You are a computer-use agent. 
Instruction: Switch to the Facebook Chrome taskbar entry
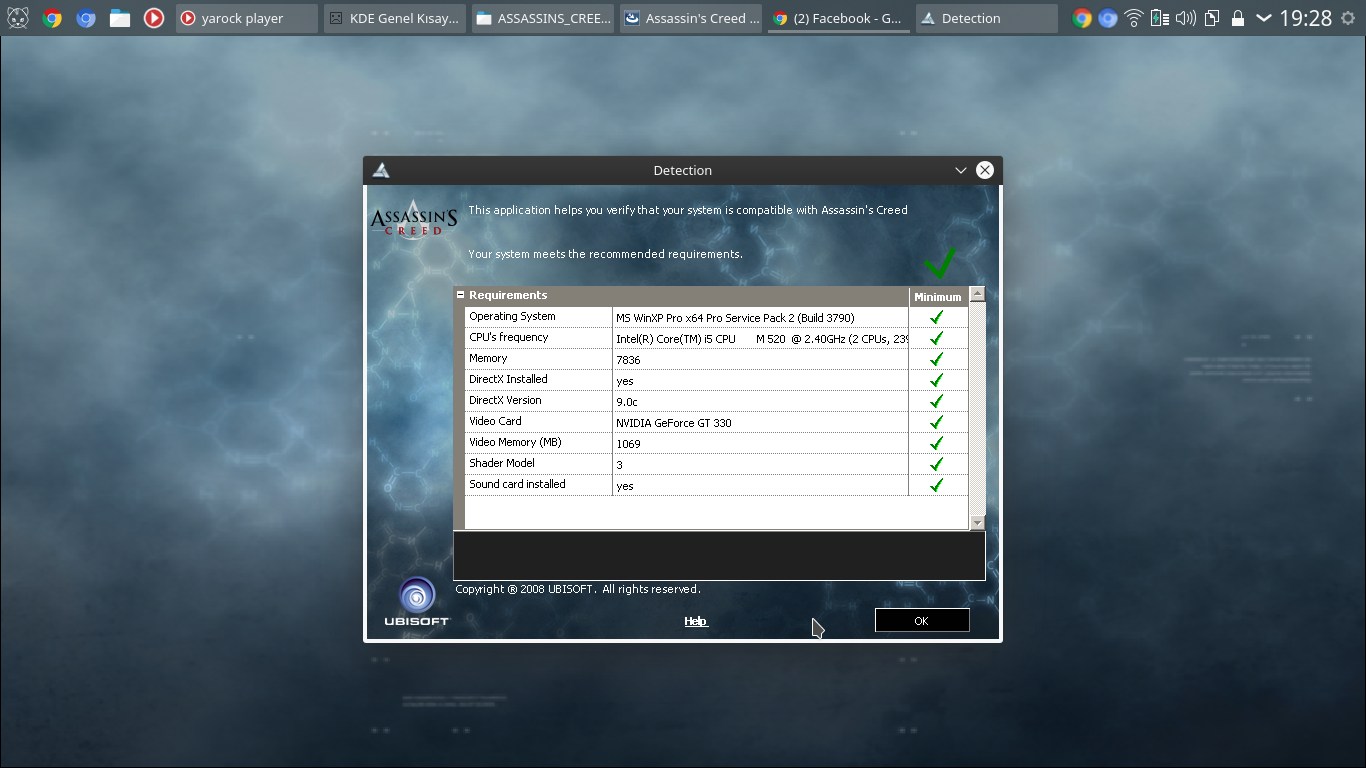[839, 18]
